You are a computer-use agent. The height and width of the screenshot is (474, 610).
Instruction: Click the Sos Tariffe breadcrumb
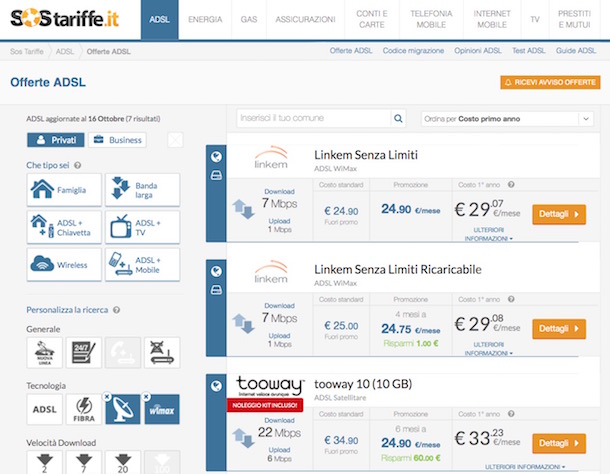[x=27, y=51]
